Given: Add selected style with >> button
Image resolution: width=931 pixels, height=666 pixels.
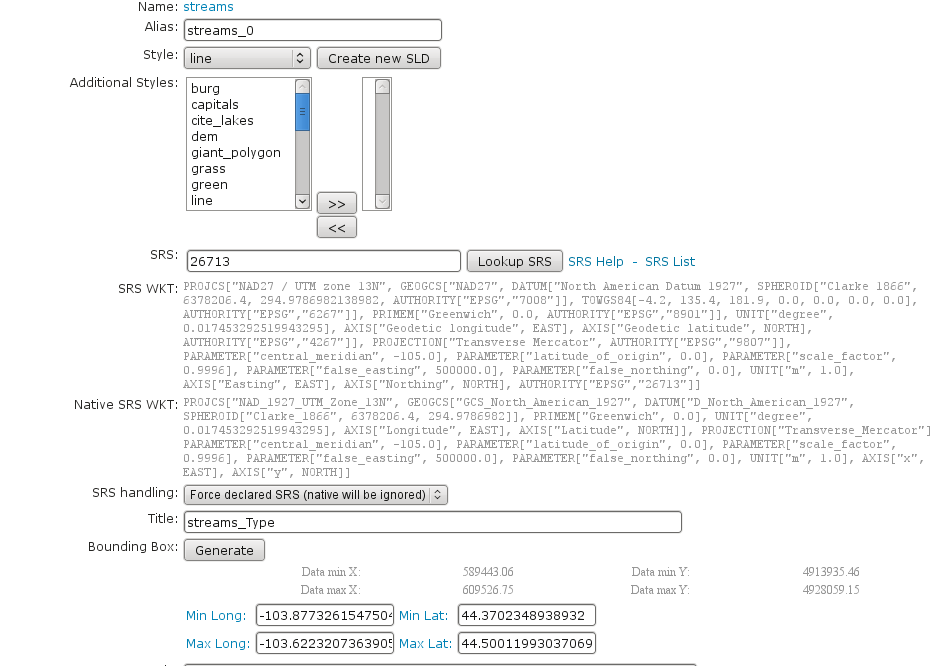Looking at the screenshot, I should (x=336, y=204).
